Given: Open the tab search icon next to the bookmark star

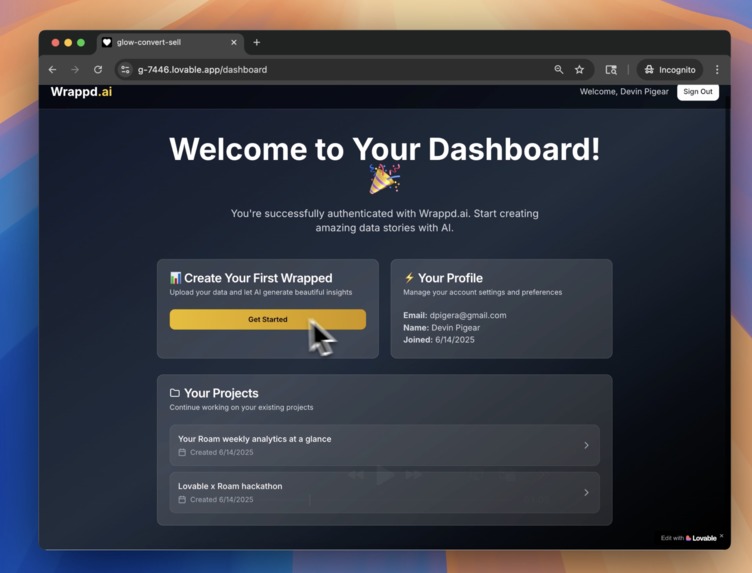Looking at the screenshot, I should click(611, 70).
